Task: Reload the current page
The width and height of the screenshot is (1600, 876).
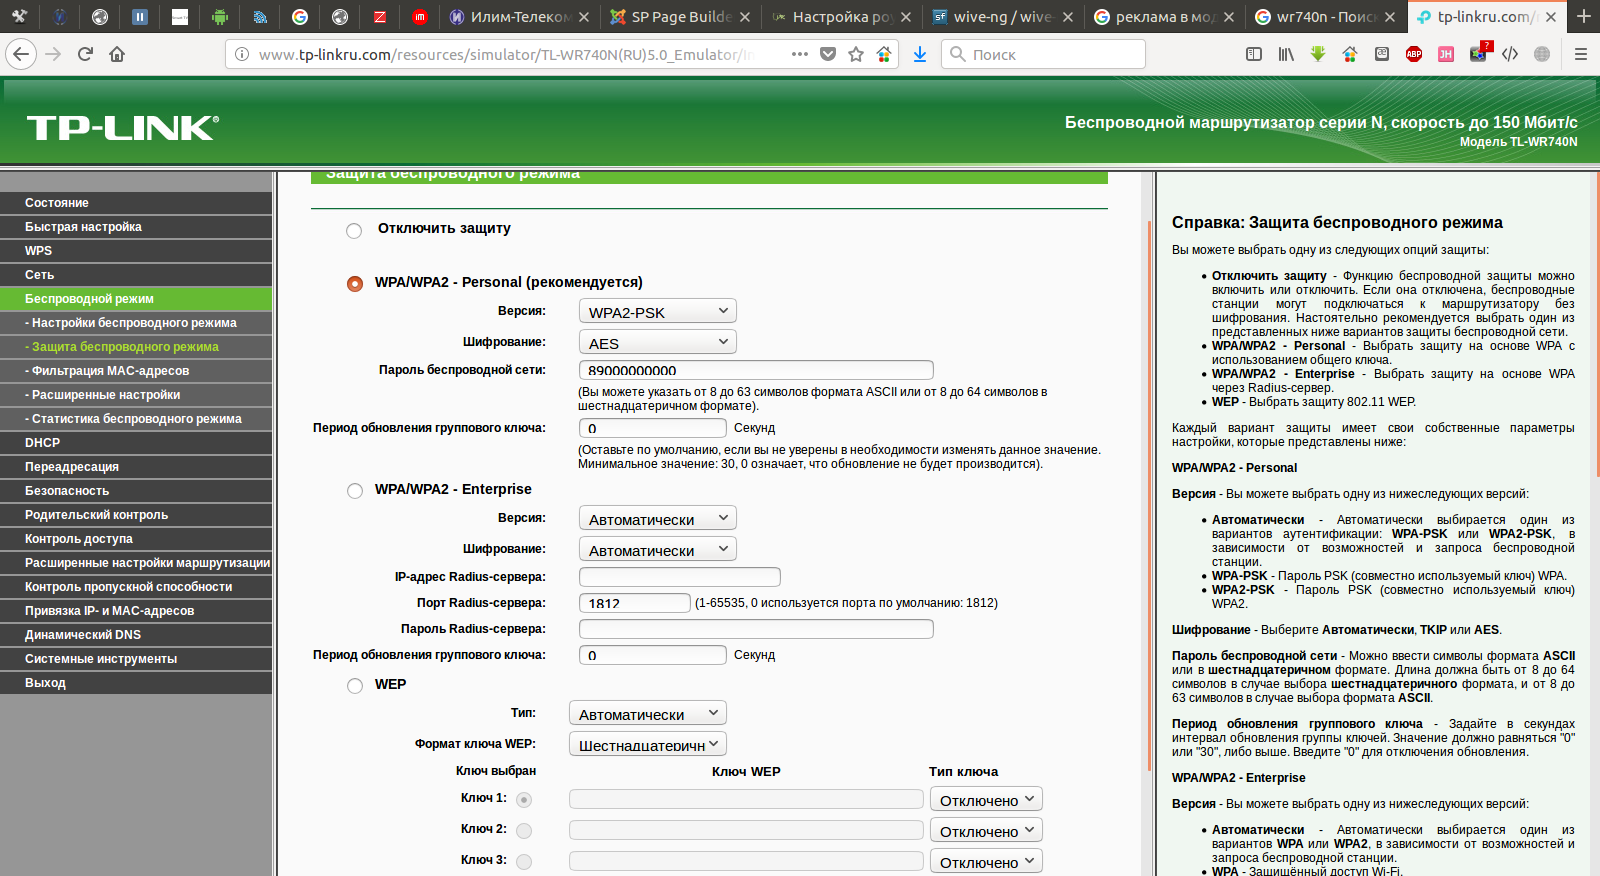Action: click(85, 54)
